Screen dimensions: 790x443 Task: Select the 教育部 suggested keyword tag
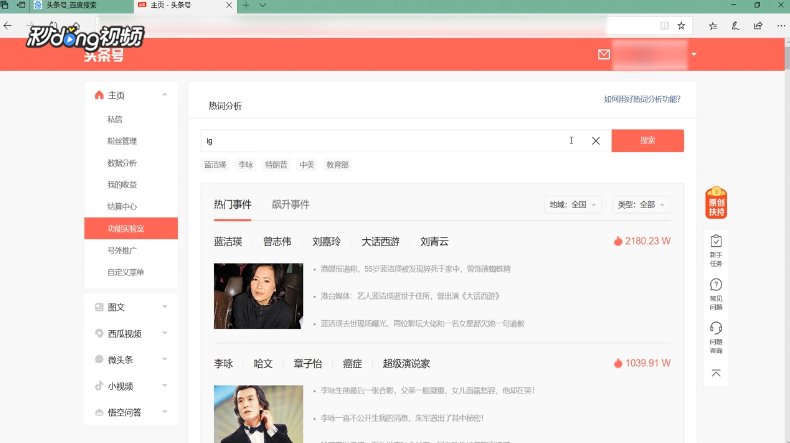pos(338,165)
